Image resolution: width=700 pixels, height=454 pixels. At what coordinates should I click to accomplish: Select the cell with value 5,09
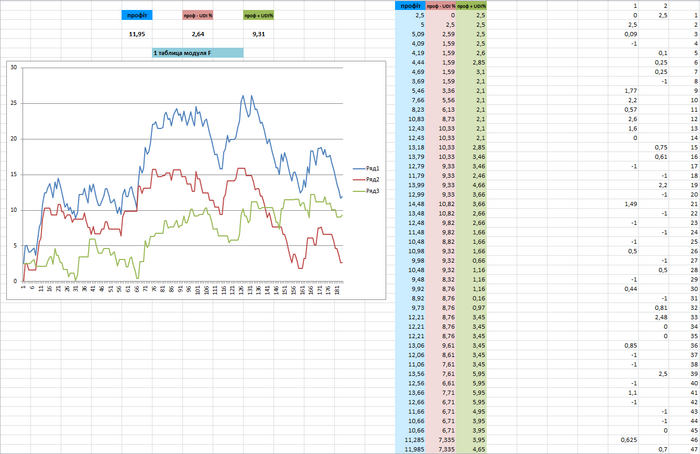click(410, 34)
